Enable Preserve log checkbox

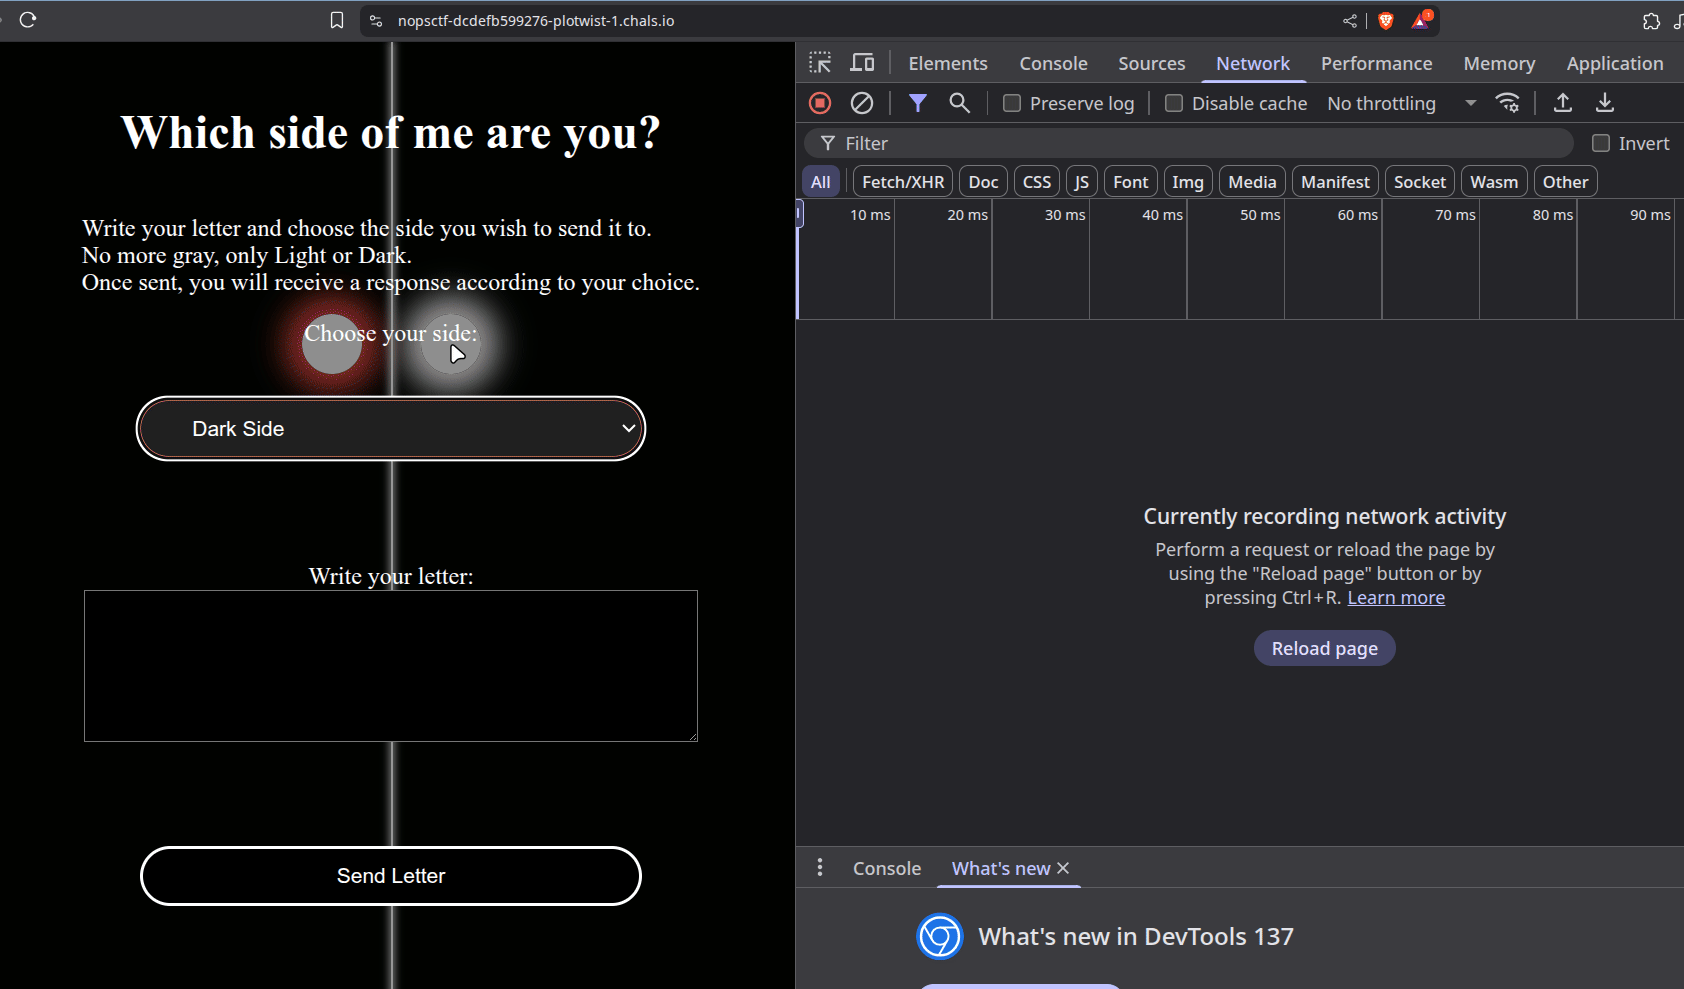click(1012, 103)
